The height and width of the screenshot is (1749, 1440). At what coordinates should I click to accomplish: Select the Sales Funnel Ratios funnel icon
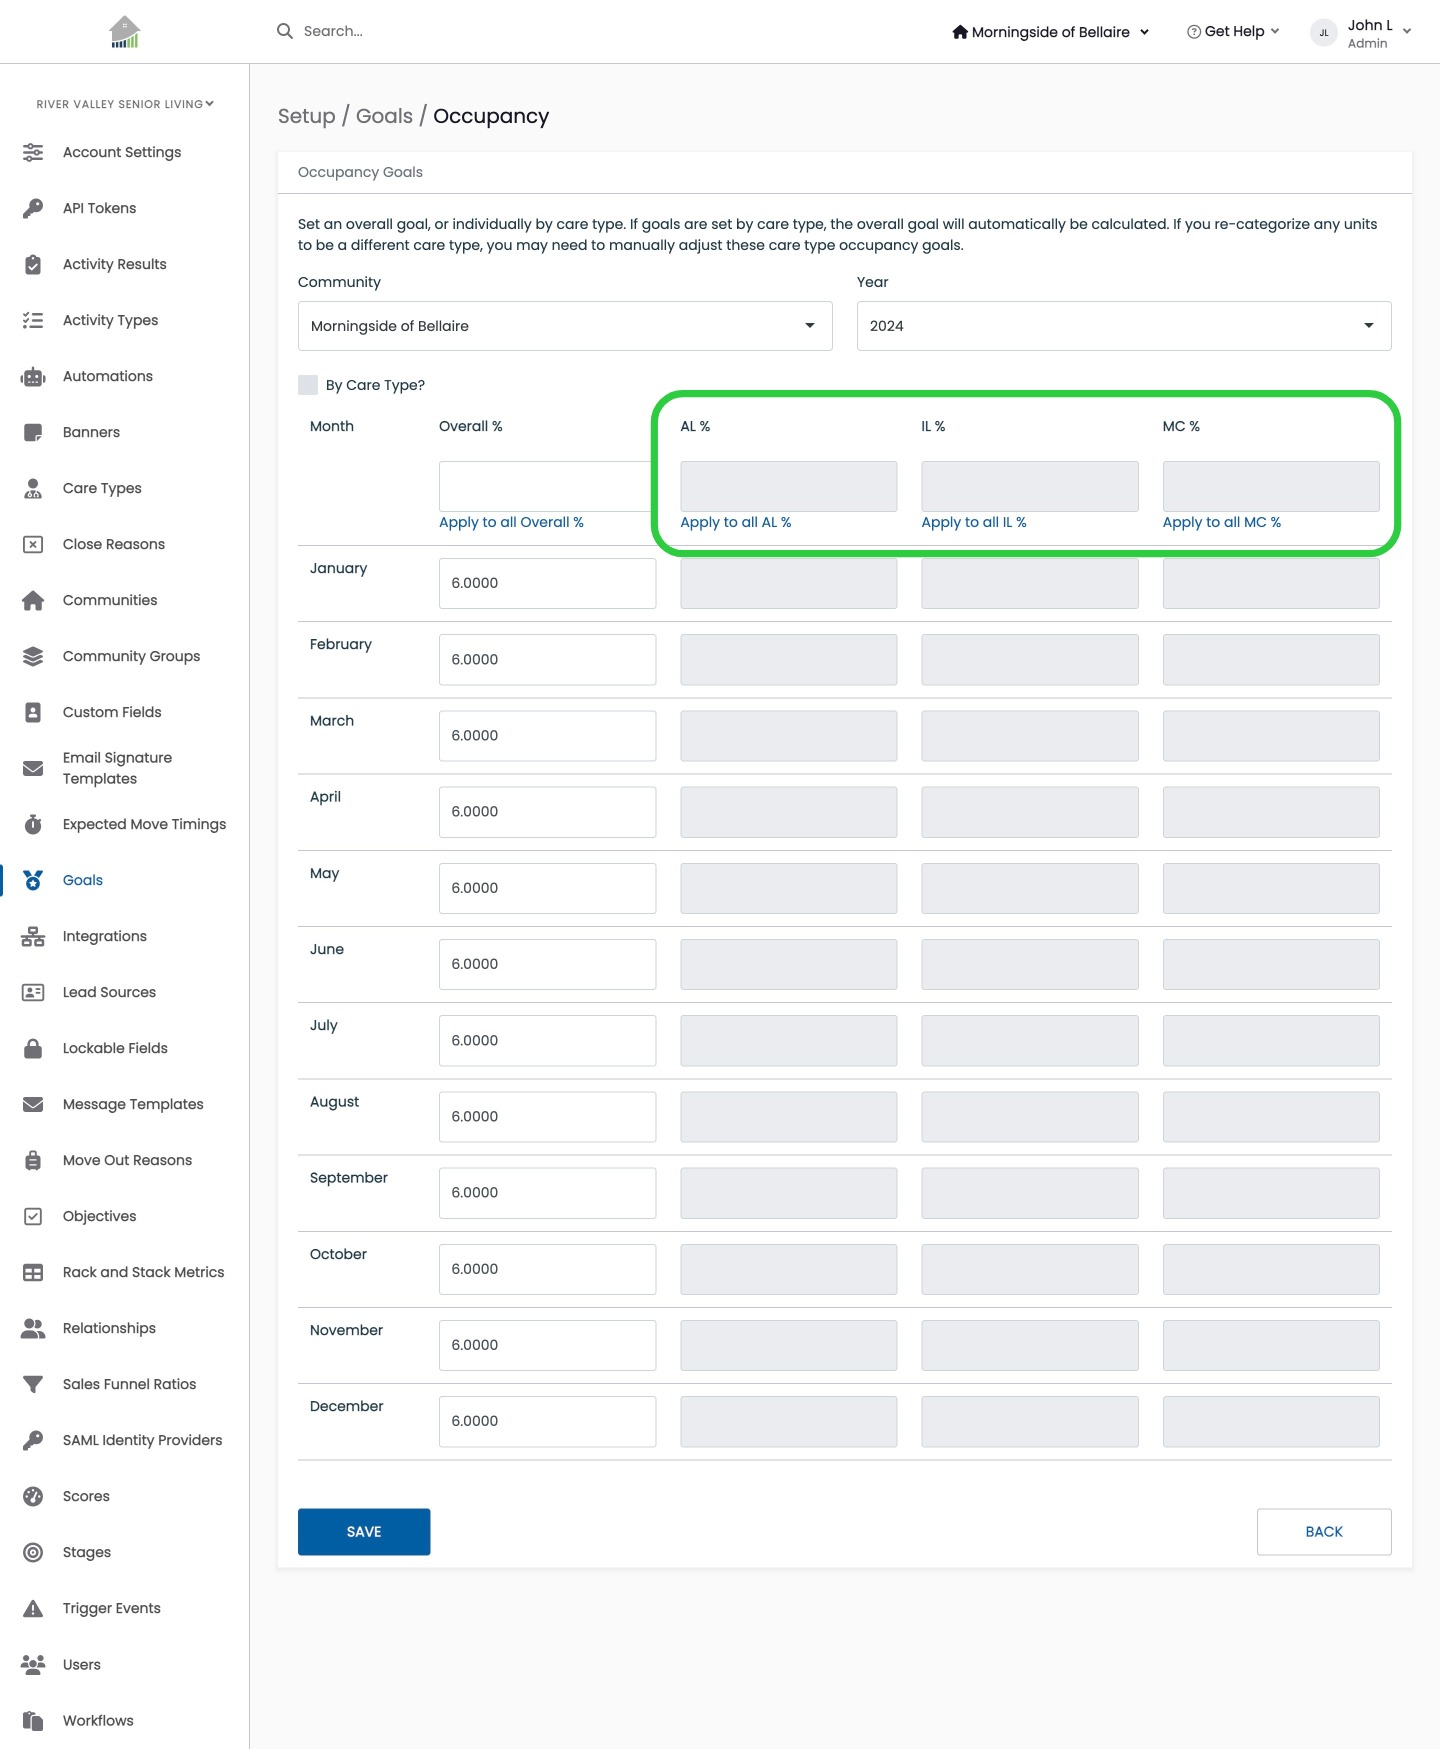click(33, 1384)
